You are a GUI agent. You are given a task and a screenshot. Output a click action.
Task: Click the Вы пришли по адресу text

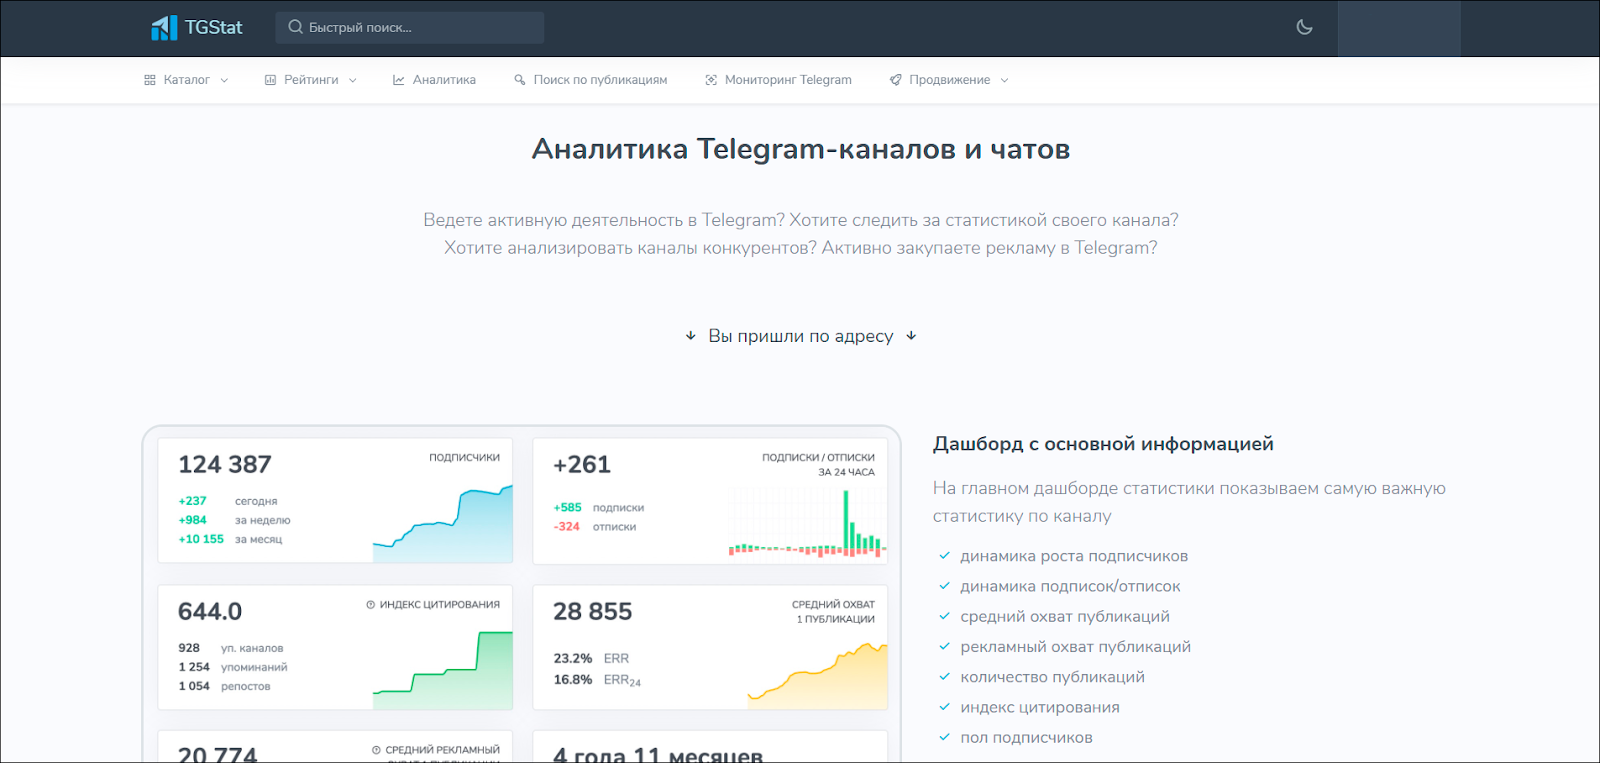pos(801,336)
